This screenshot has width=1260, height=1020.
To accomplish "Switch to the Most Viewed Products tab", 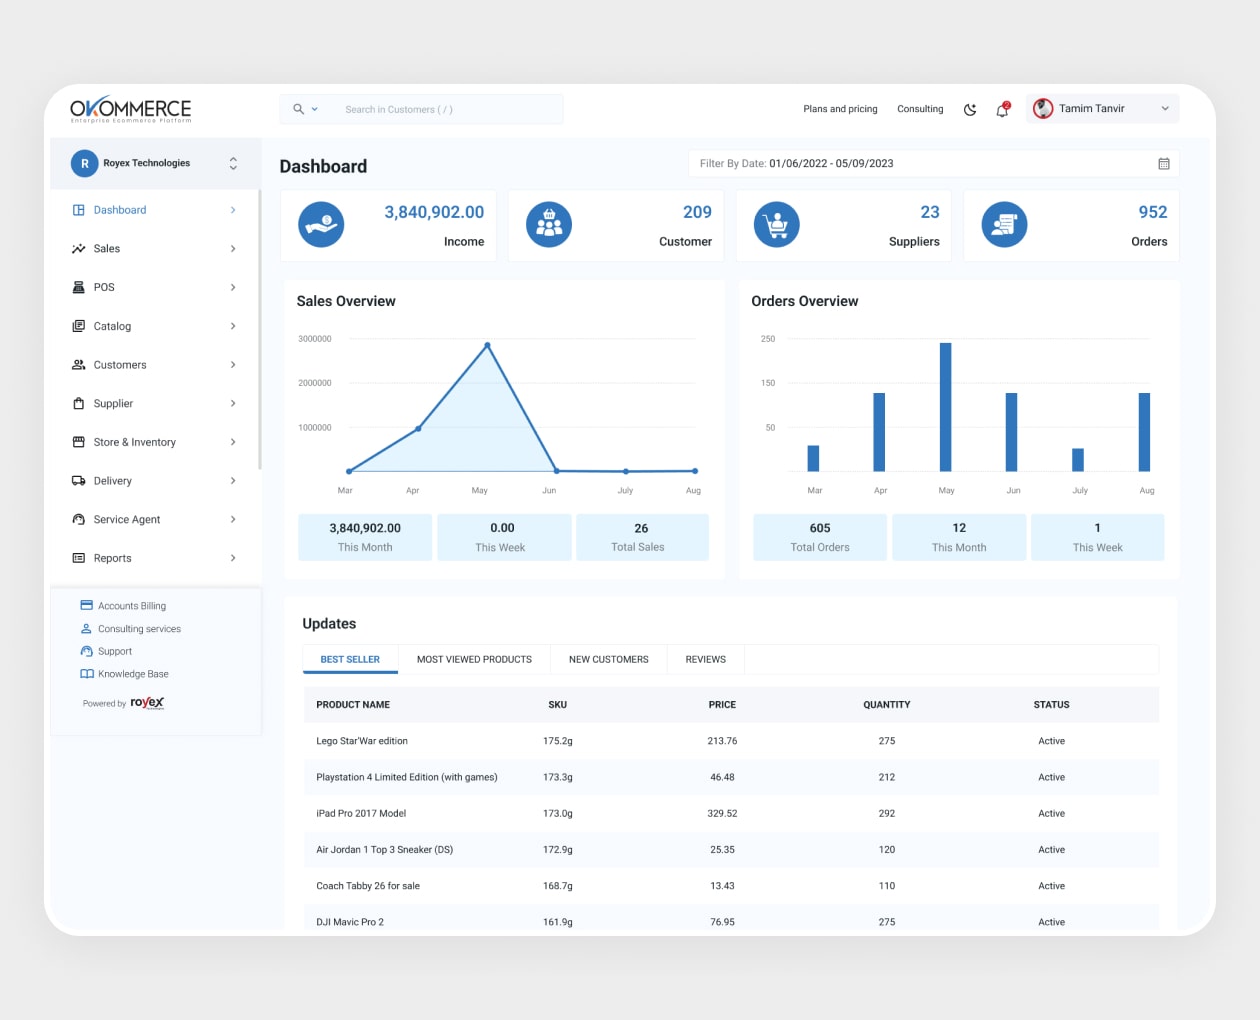I will [x=474, y=659].
